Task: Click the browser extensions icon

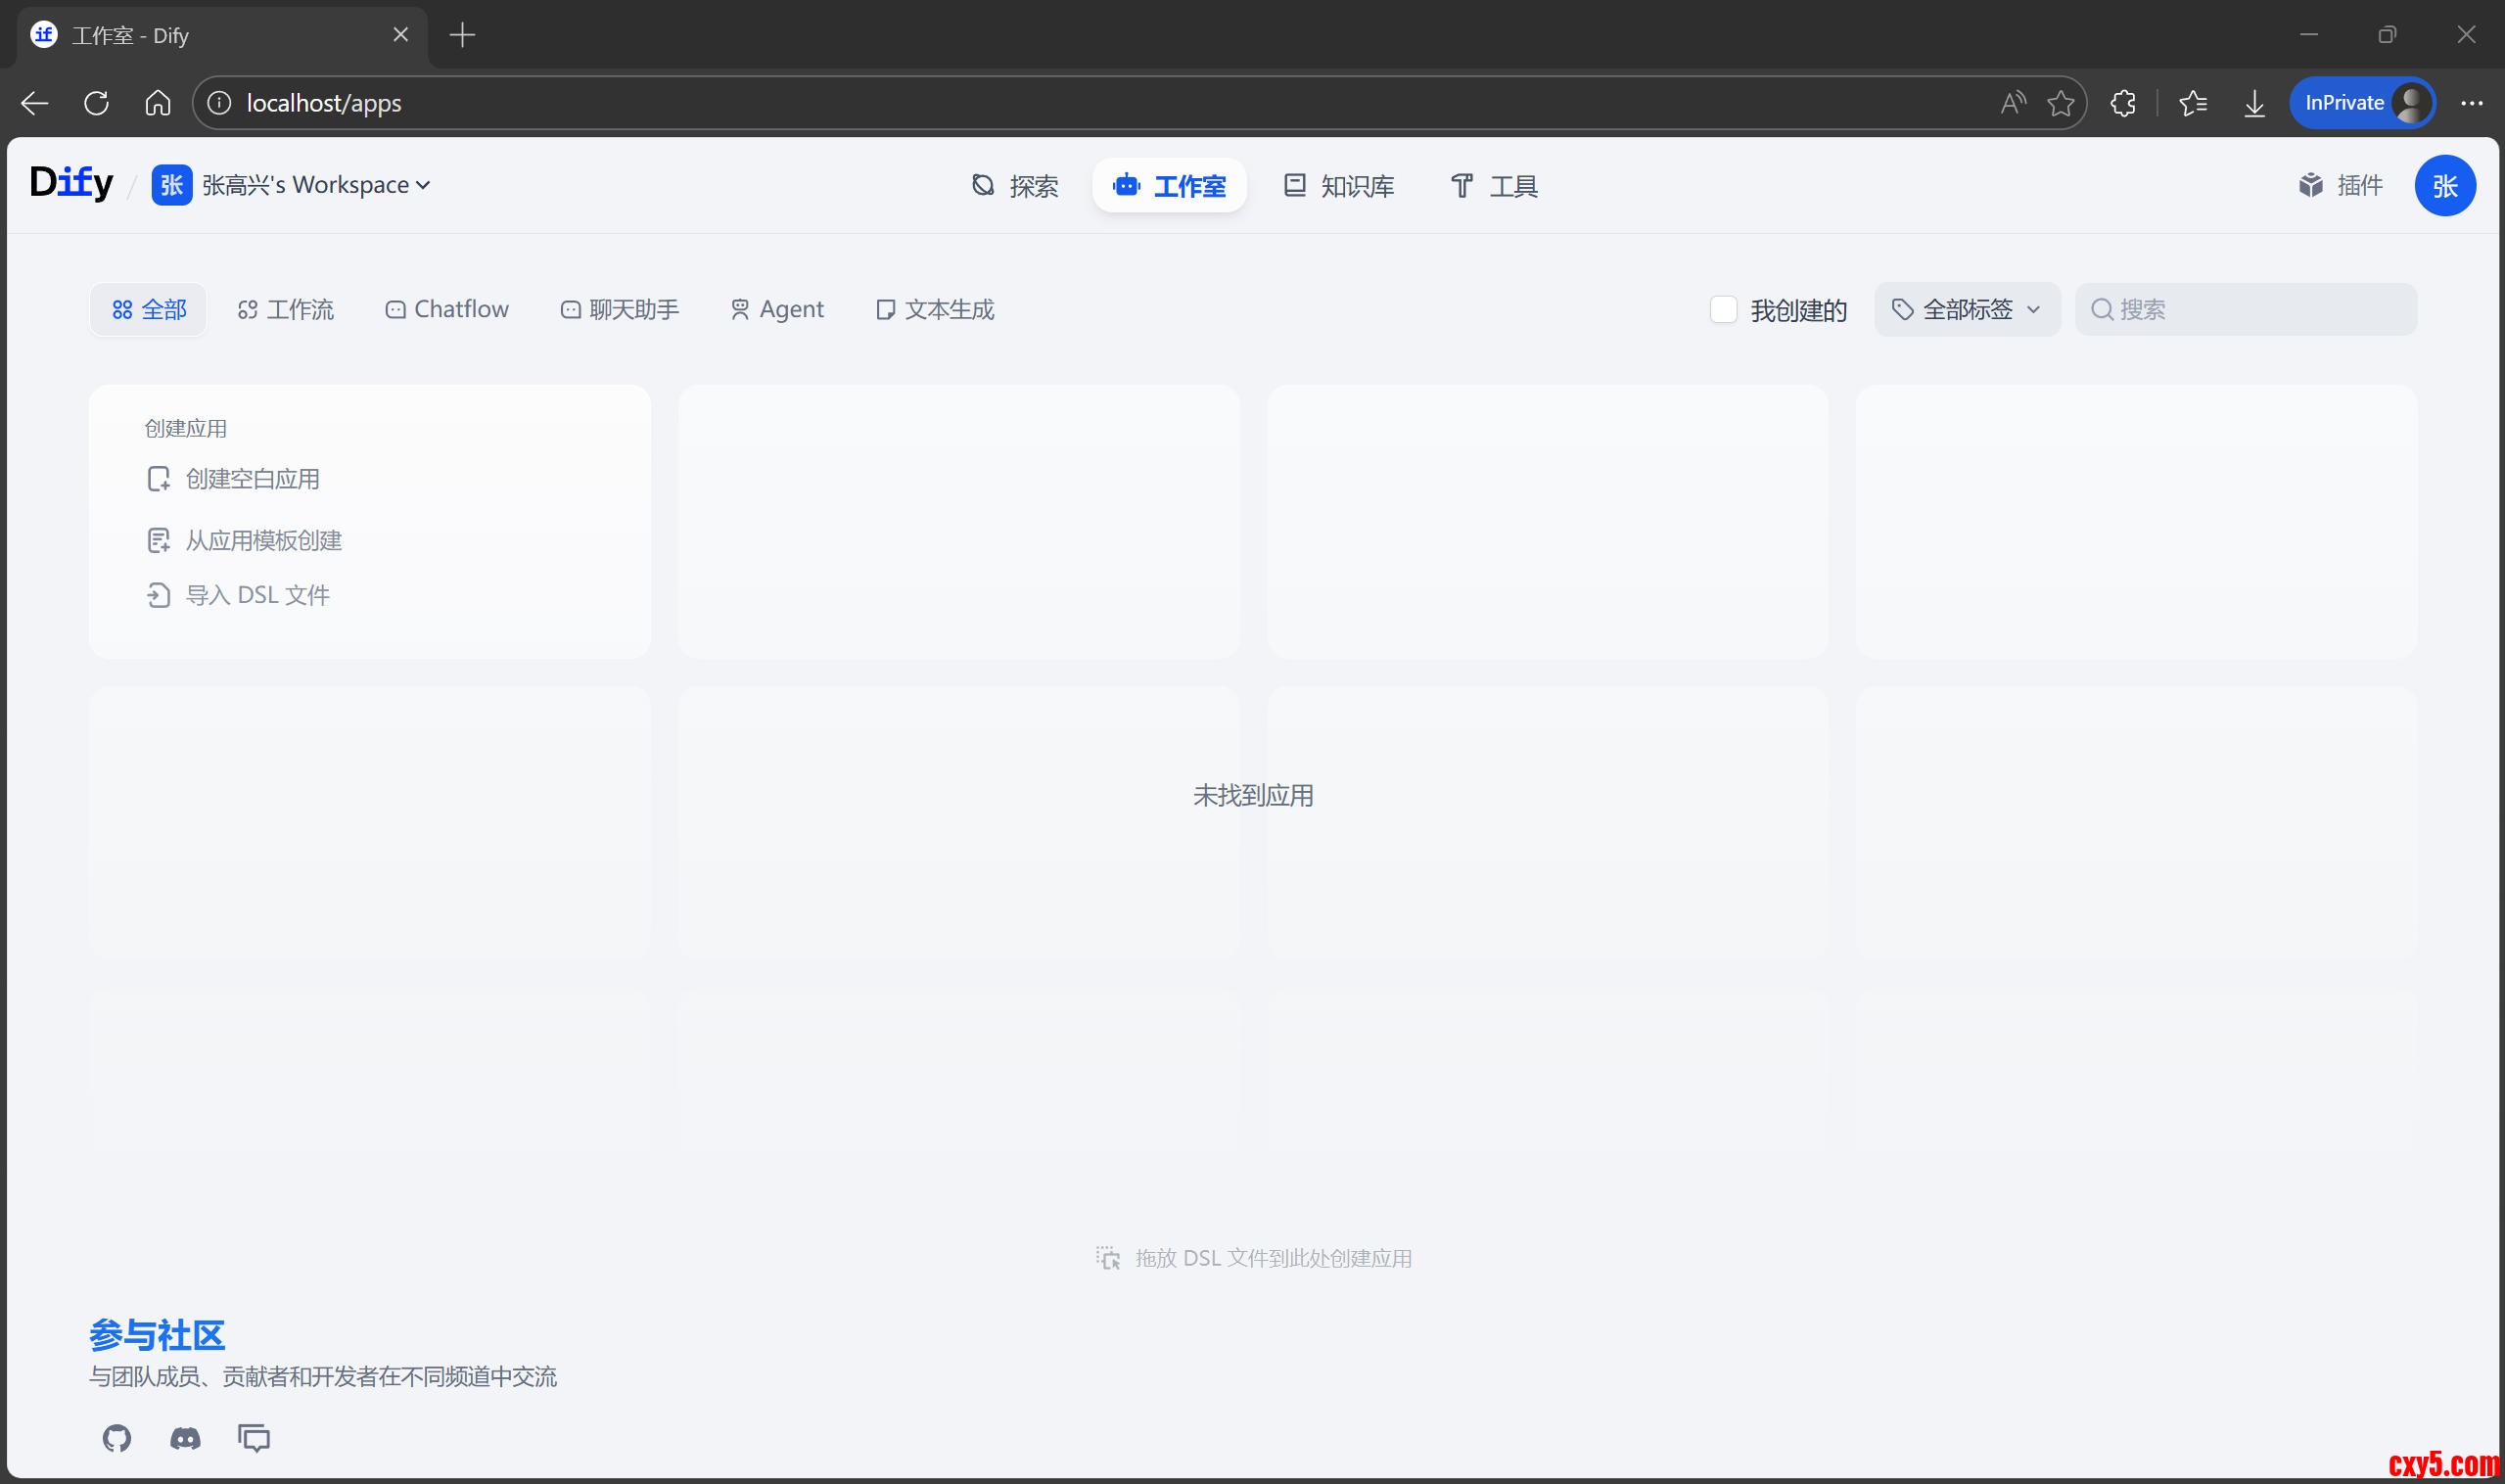Action: 2123,103
